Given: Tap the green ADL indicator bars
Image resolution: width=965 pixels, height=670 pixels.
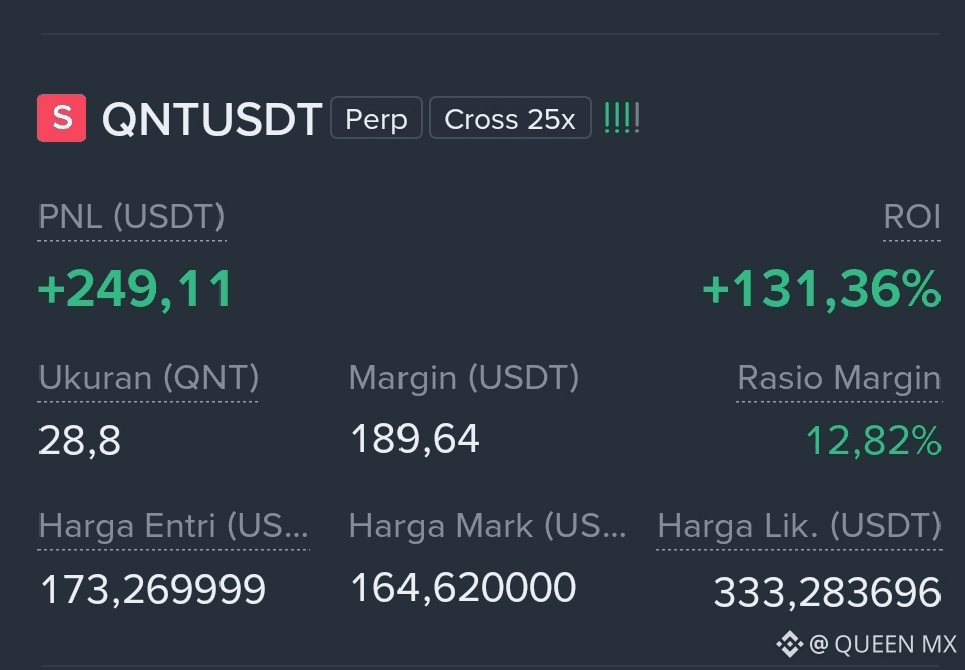Looking at the screenshot, I should coord(622,118).
